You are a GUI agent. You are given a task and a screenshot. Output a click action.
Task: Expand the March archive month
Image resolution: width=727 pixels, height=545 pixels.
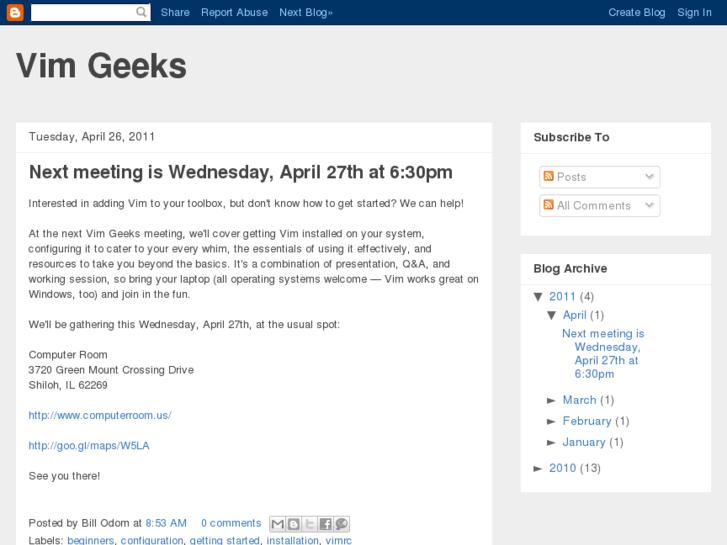[x=552, y=400]
